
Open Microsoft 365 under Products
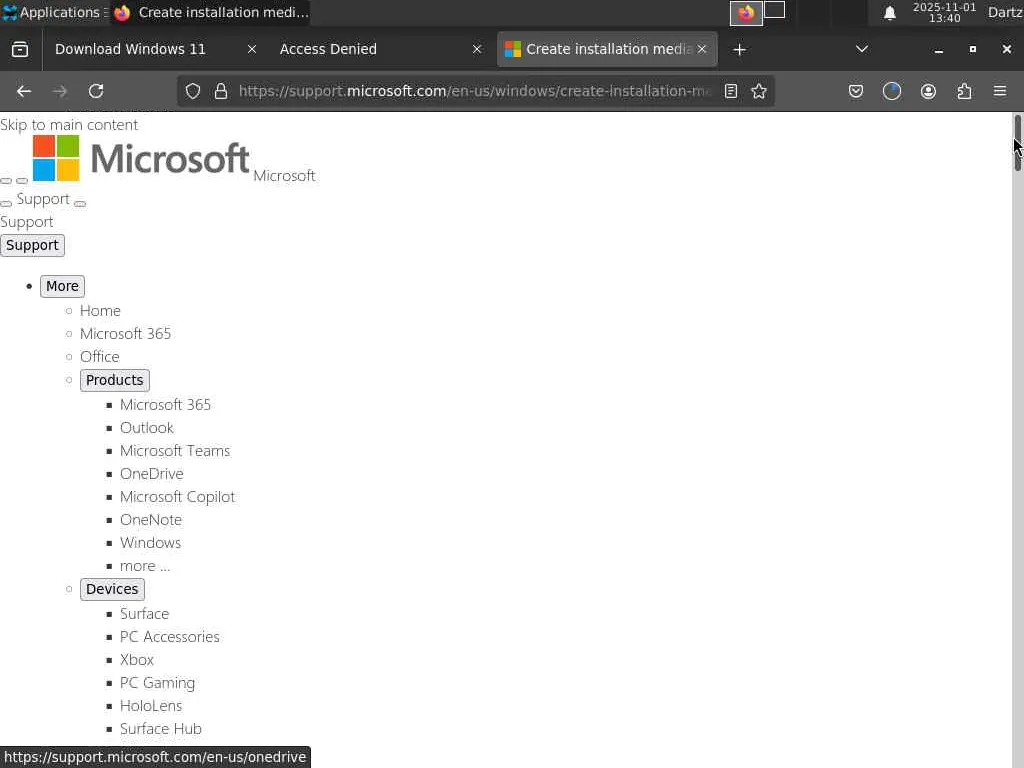point(165,405)
